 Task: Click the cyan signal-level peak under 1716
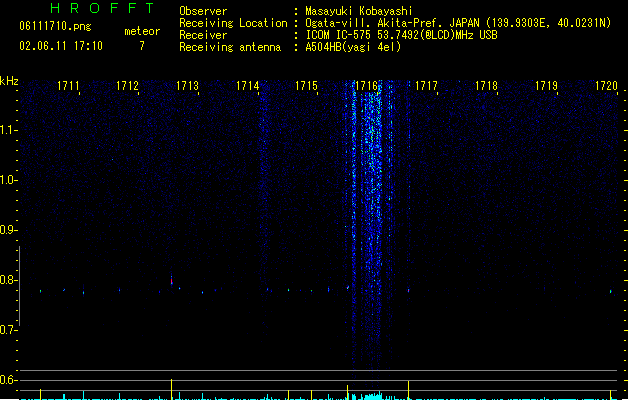click(x=371, y=396)
